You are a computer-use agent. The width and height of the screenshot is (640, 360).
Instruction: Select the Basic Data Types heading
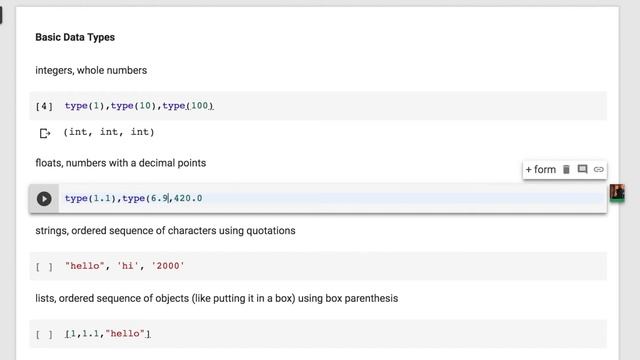[x=75, y=37]
